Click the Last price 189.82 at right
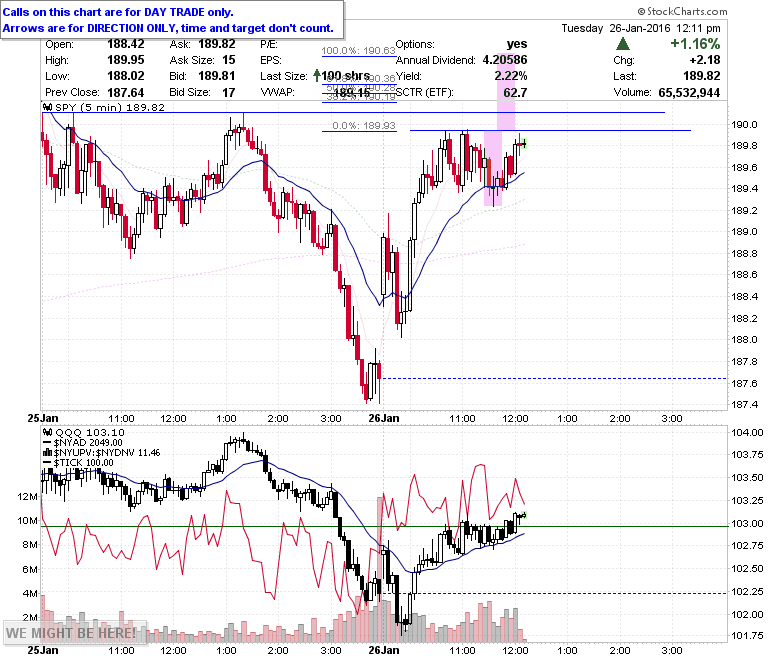The image size is (780, 659). click(701, 76)
